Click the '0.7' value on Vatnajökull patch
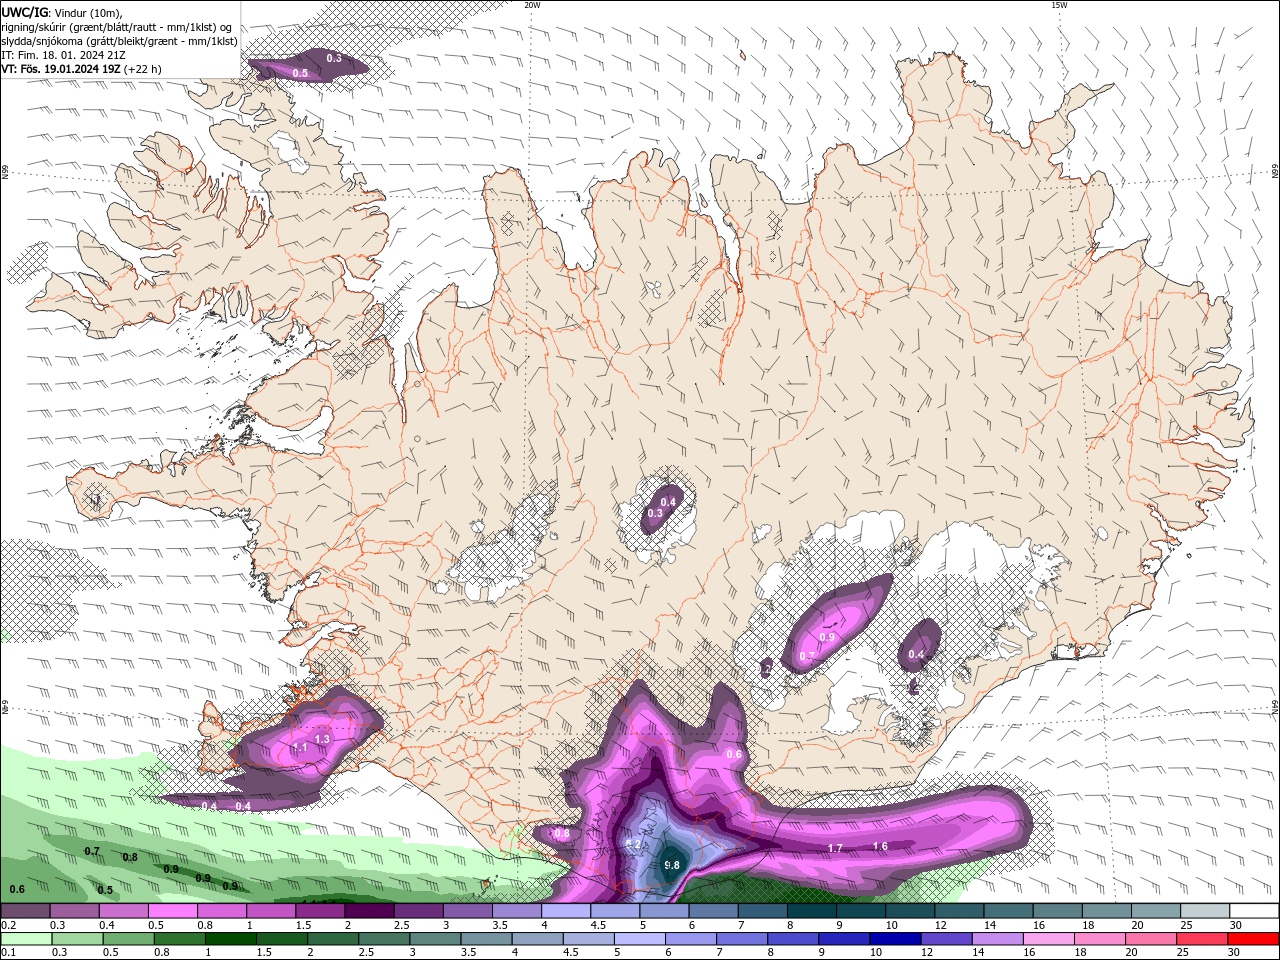This screenshot has width=1280, height=960. [x=807, y=656]
